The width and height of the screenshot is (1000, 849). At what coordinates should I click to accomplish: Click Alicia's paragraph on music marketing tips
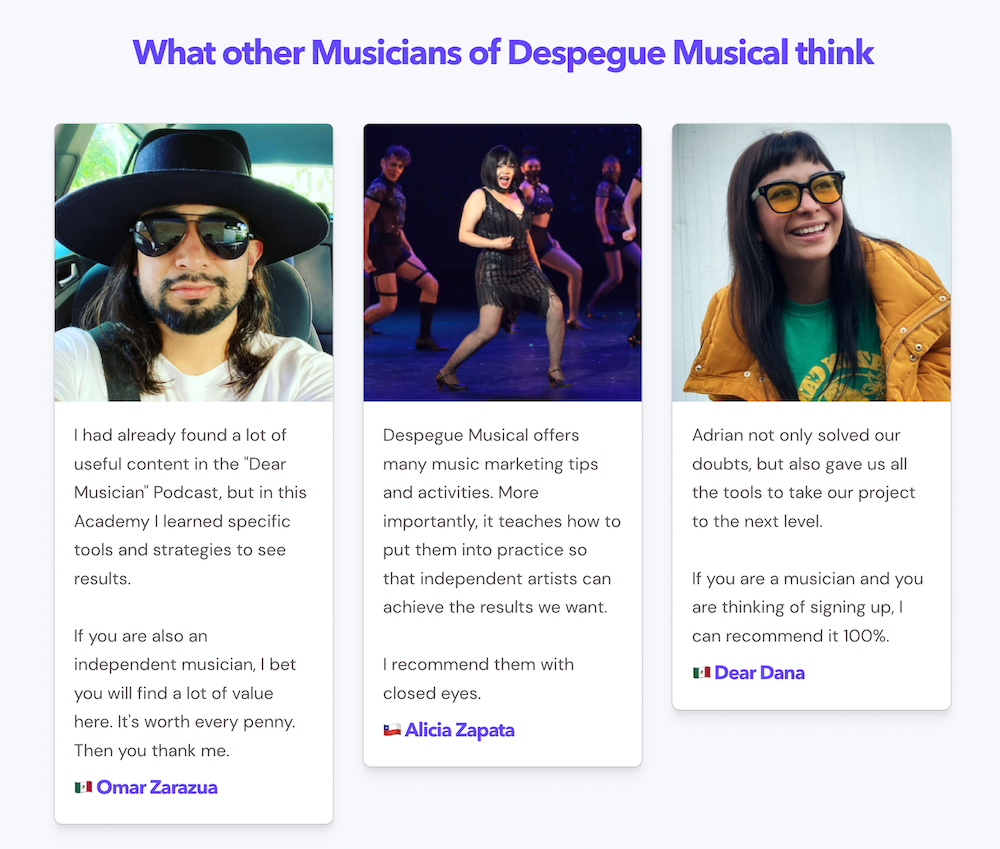point(501,521)
